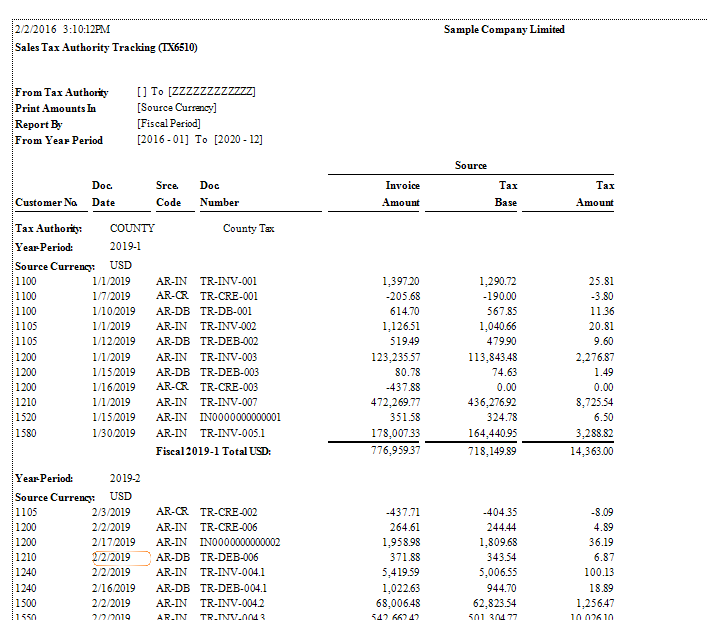Image resolution: width=708 pixels, height=620 pixels.
Task: Select the total tax base 718,149.89
Action: (x=492, y=451)
